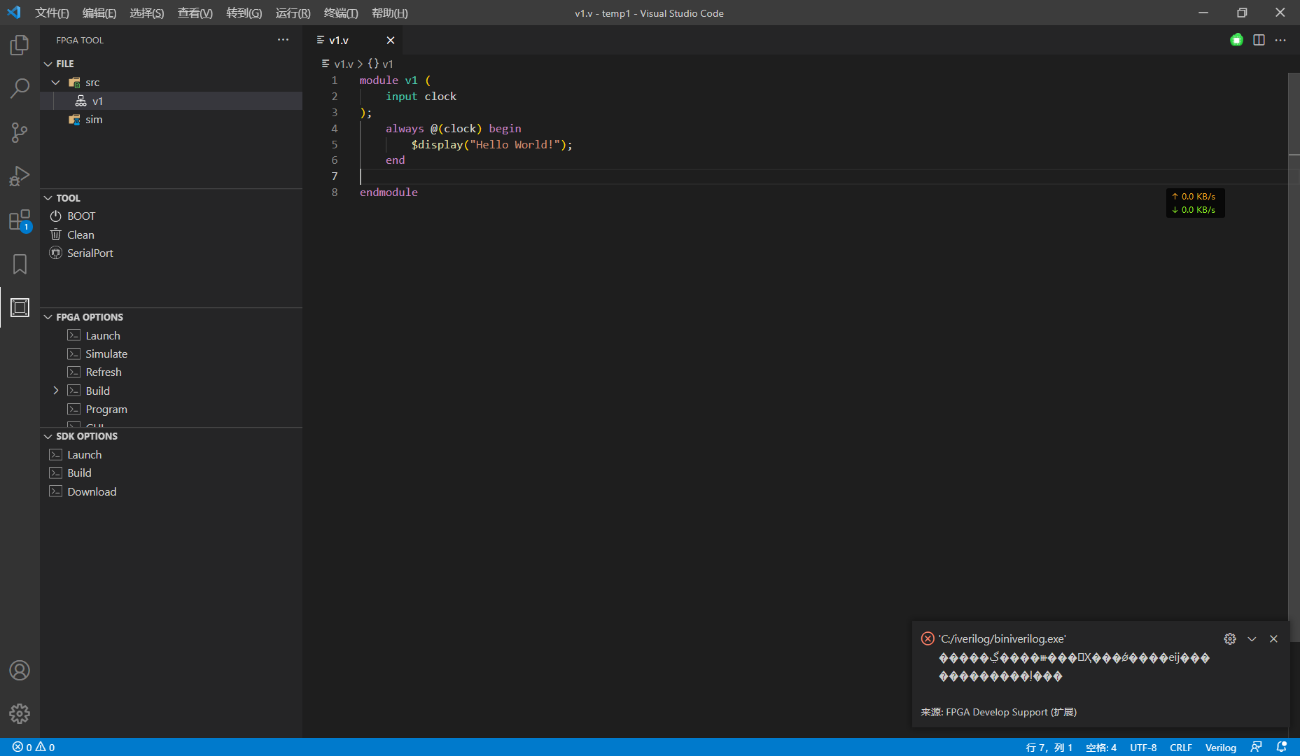Screen dimensions: 1300x756
Task: Open the 帮助(H) menu
Action: pyautogui.click(x=389, y=13)
